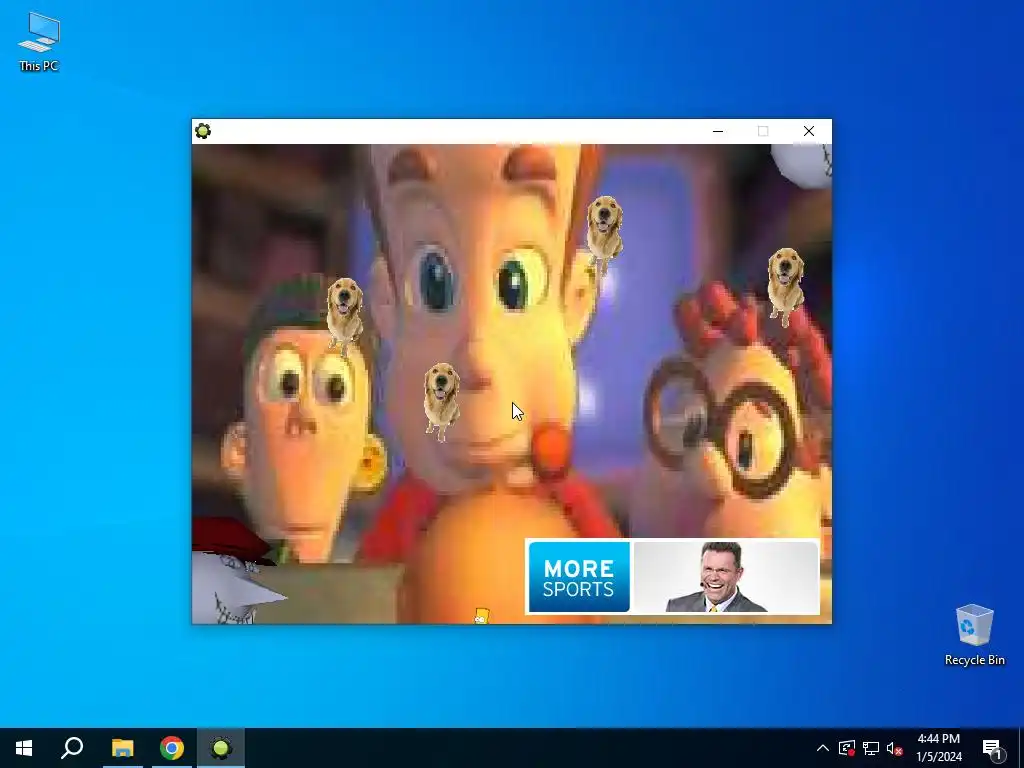
Task: Select the green gear app in taskbar
Action: (221, 748)
